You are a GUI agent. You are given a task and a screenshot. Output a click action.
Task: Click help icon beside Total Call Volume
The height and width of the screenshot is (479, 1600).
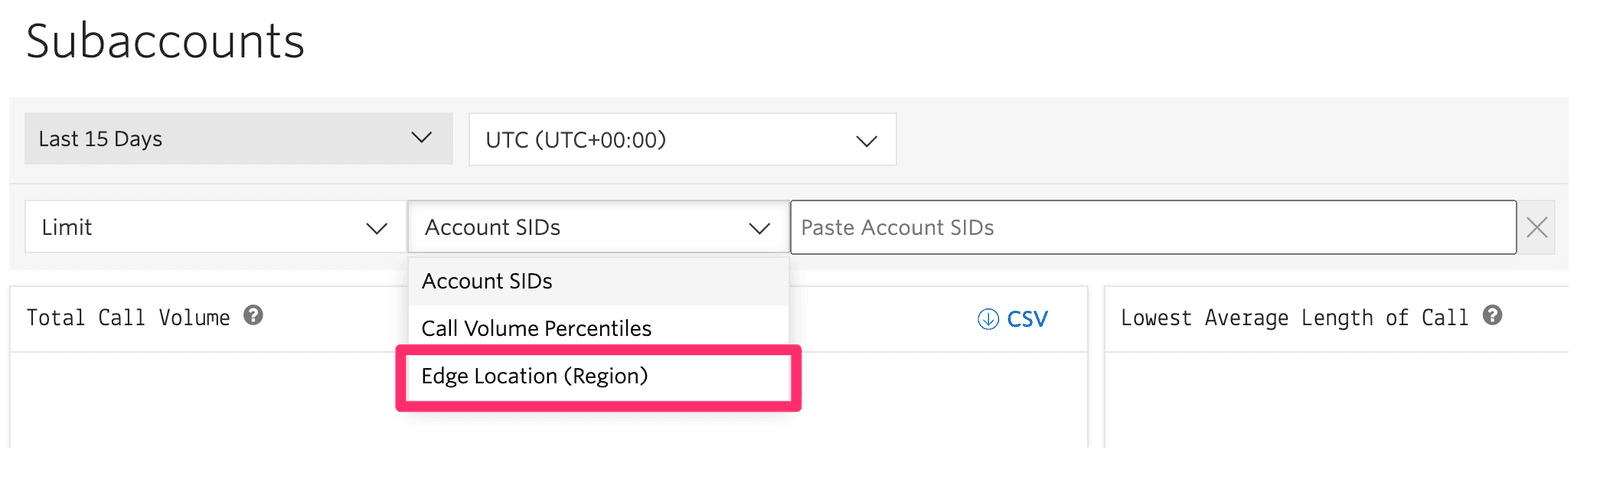(x=254, y=316)
